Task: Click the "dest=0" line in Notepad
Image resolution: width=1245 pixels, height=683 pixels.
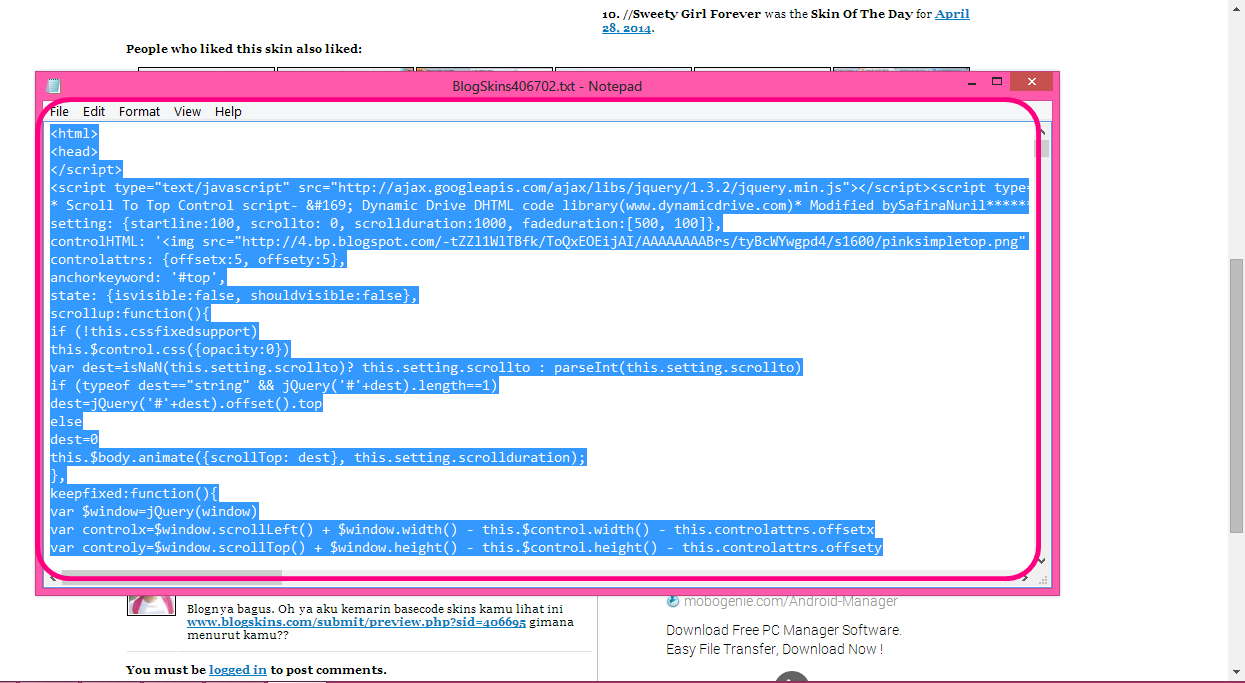Action: click(x=74, y=439)
